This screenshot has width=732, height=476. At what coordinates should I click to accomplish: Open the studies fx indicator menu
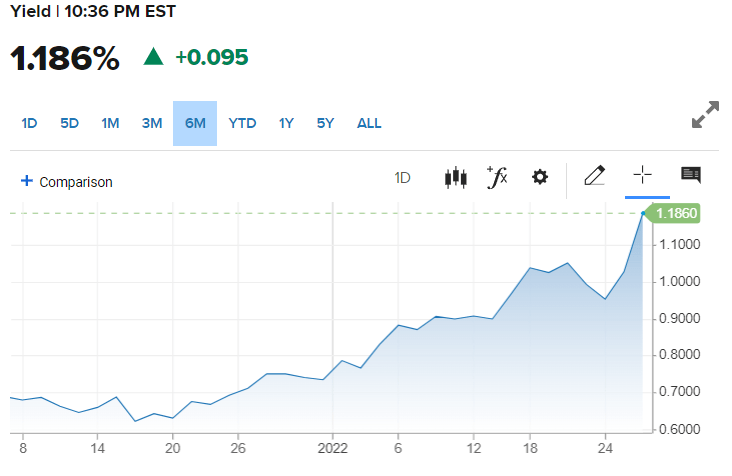497,177
